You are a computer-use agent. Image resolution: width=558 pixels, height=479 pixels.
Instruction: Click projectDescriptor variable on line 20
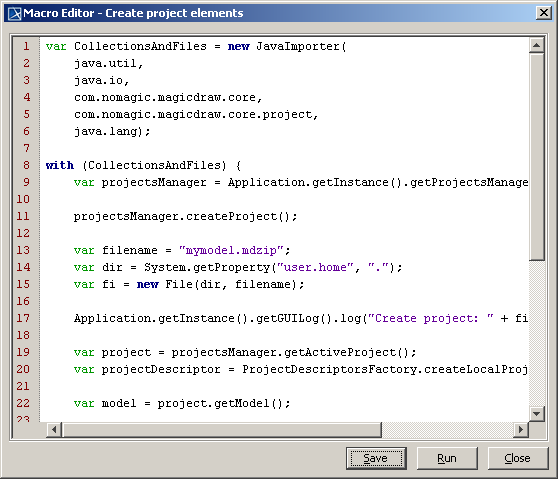(161, 369)
